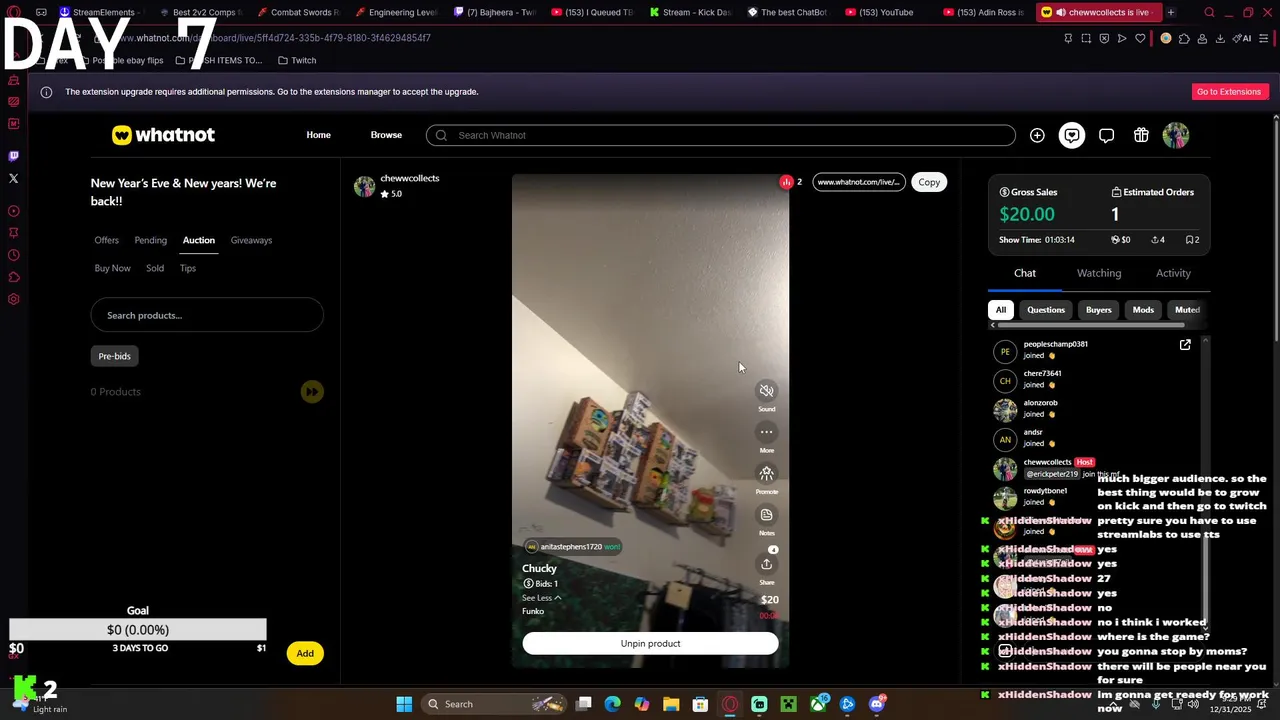Open Opera AI assistant
The width and height of the screenshot is (1280, 720).
click(x=1242, y=38)
